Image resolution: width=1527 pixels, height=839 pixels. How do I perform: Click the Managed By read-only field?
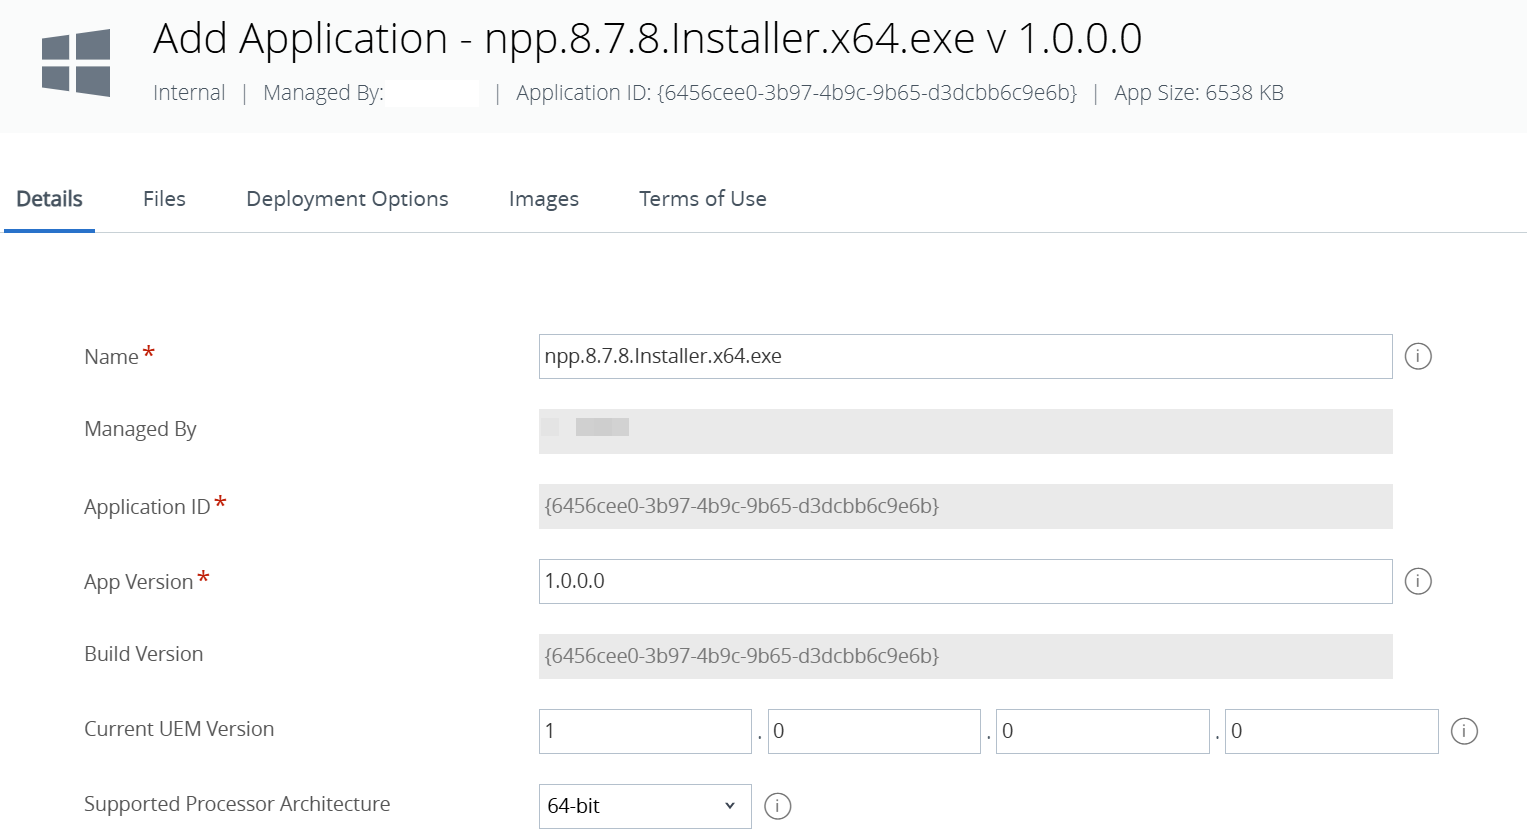pyautogui.click(x=964, y=431)
